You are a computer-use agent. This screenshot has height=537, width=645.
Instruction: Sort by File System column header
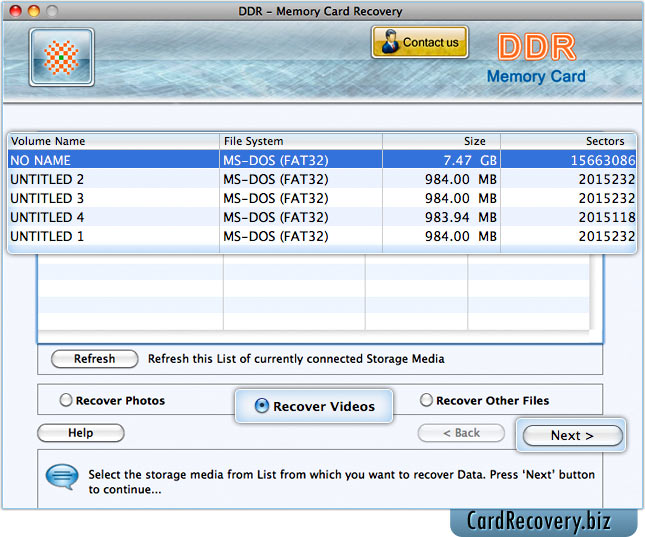[x=301, y=141]
